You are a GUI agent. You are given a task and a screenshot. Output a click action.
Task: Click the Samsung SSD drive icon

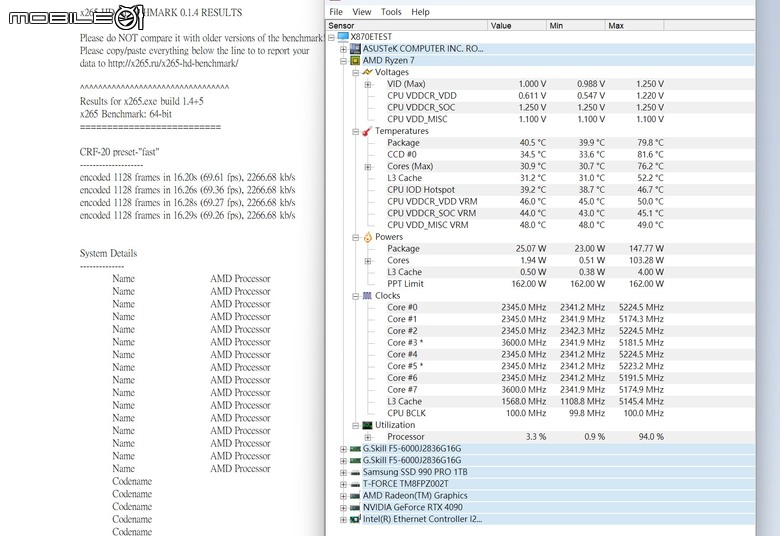point(355,472)
